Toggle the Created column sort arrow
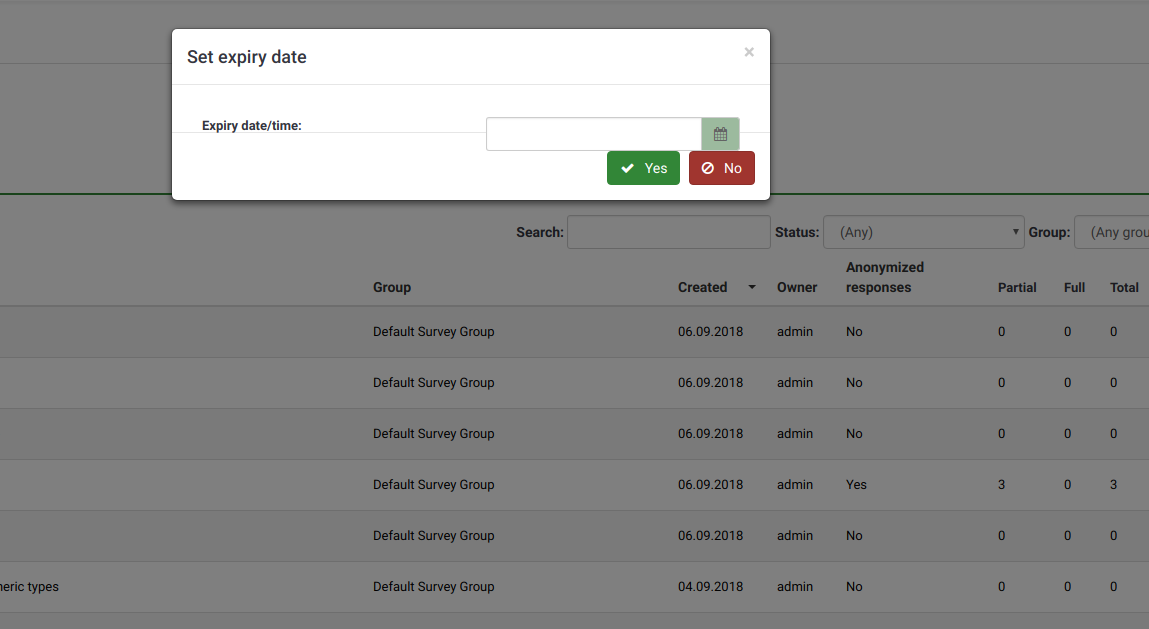 pyautogui.click(x=752, y=288)
